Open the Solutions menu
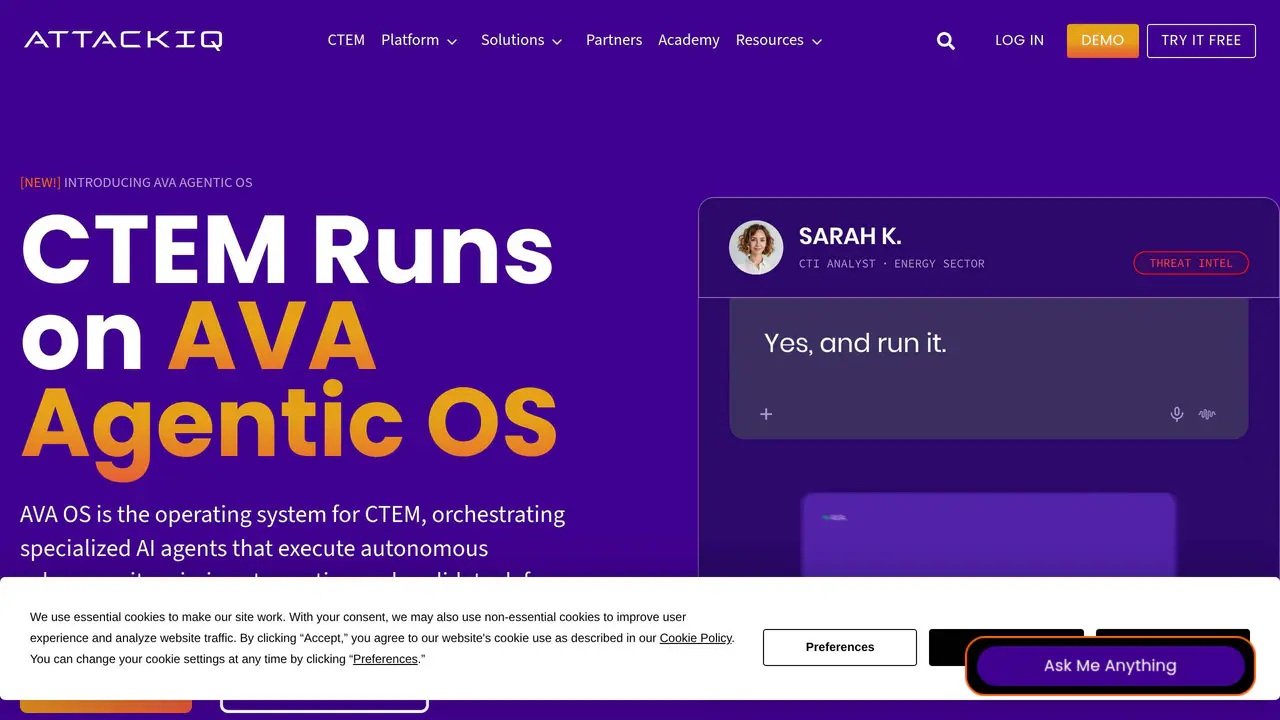 tap(513, 40)
